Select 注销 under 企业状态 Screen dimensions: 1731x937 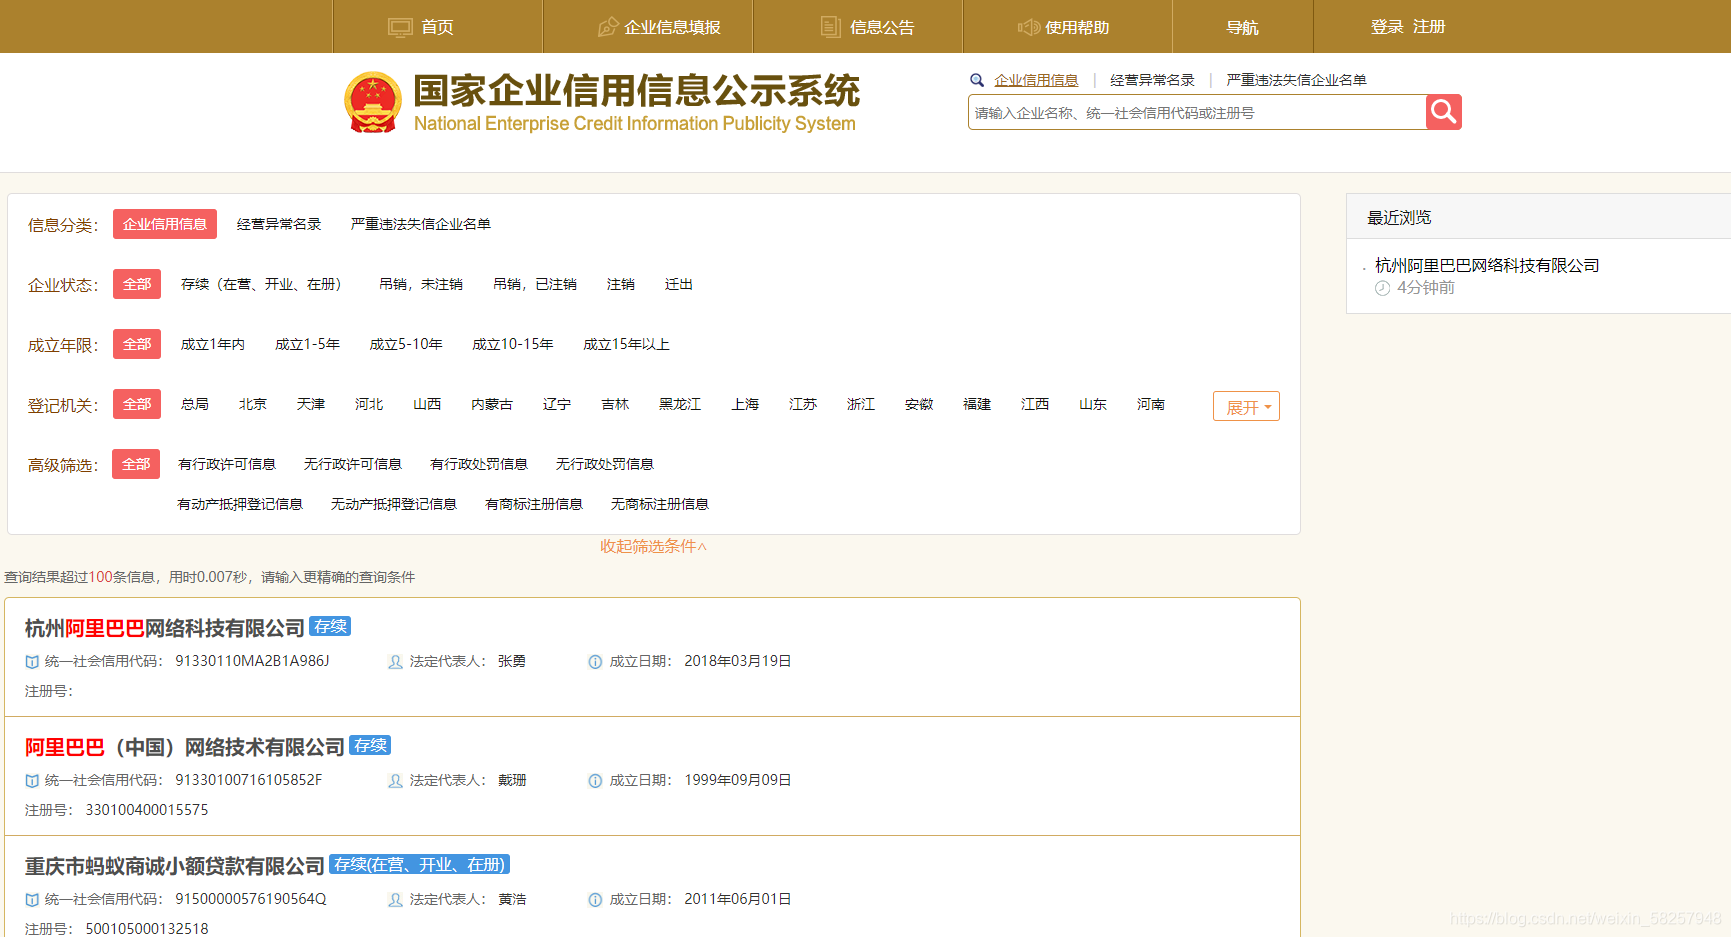point(621,284)
